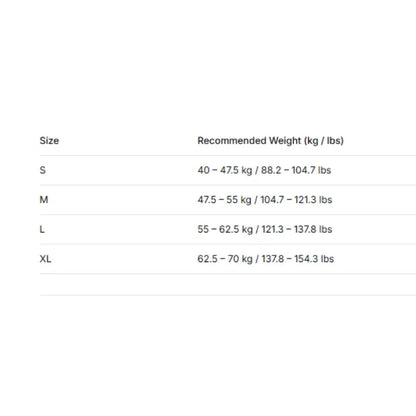Click the 40 – 47.5 kg weight text
Screen dimensions: 416x416
[225, 170]
